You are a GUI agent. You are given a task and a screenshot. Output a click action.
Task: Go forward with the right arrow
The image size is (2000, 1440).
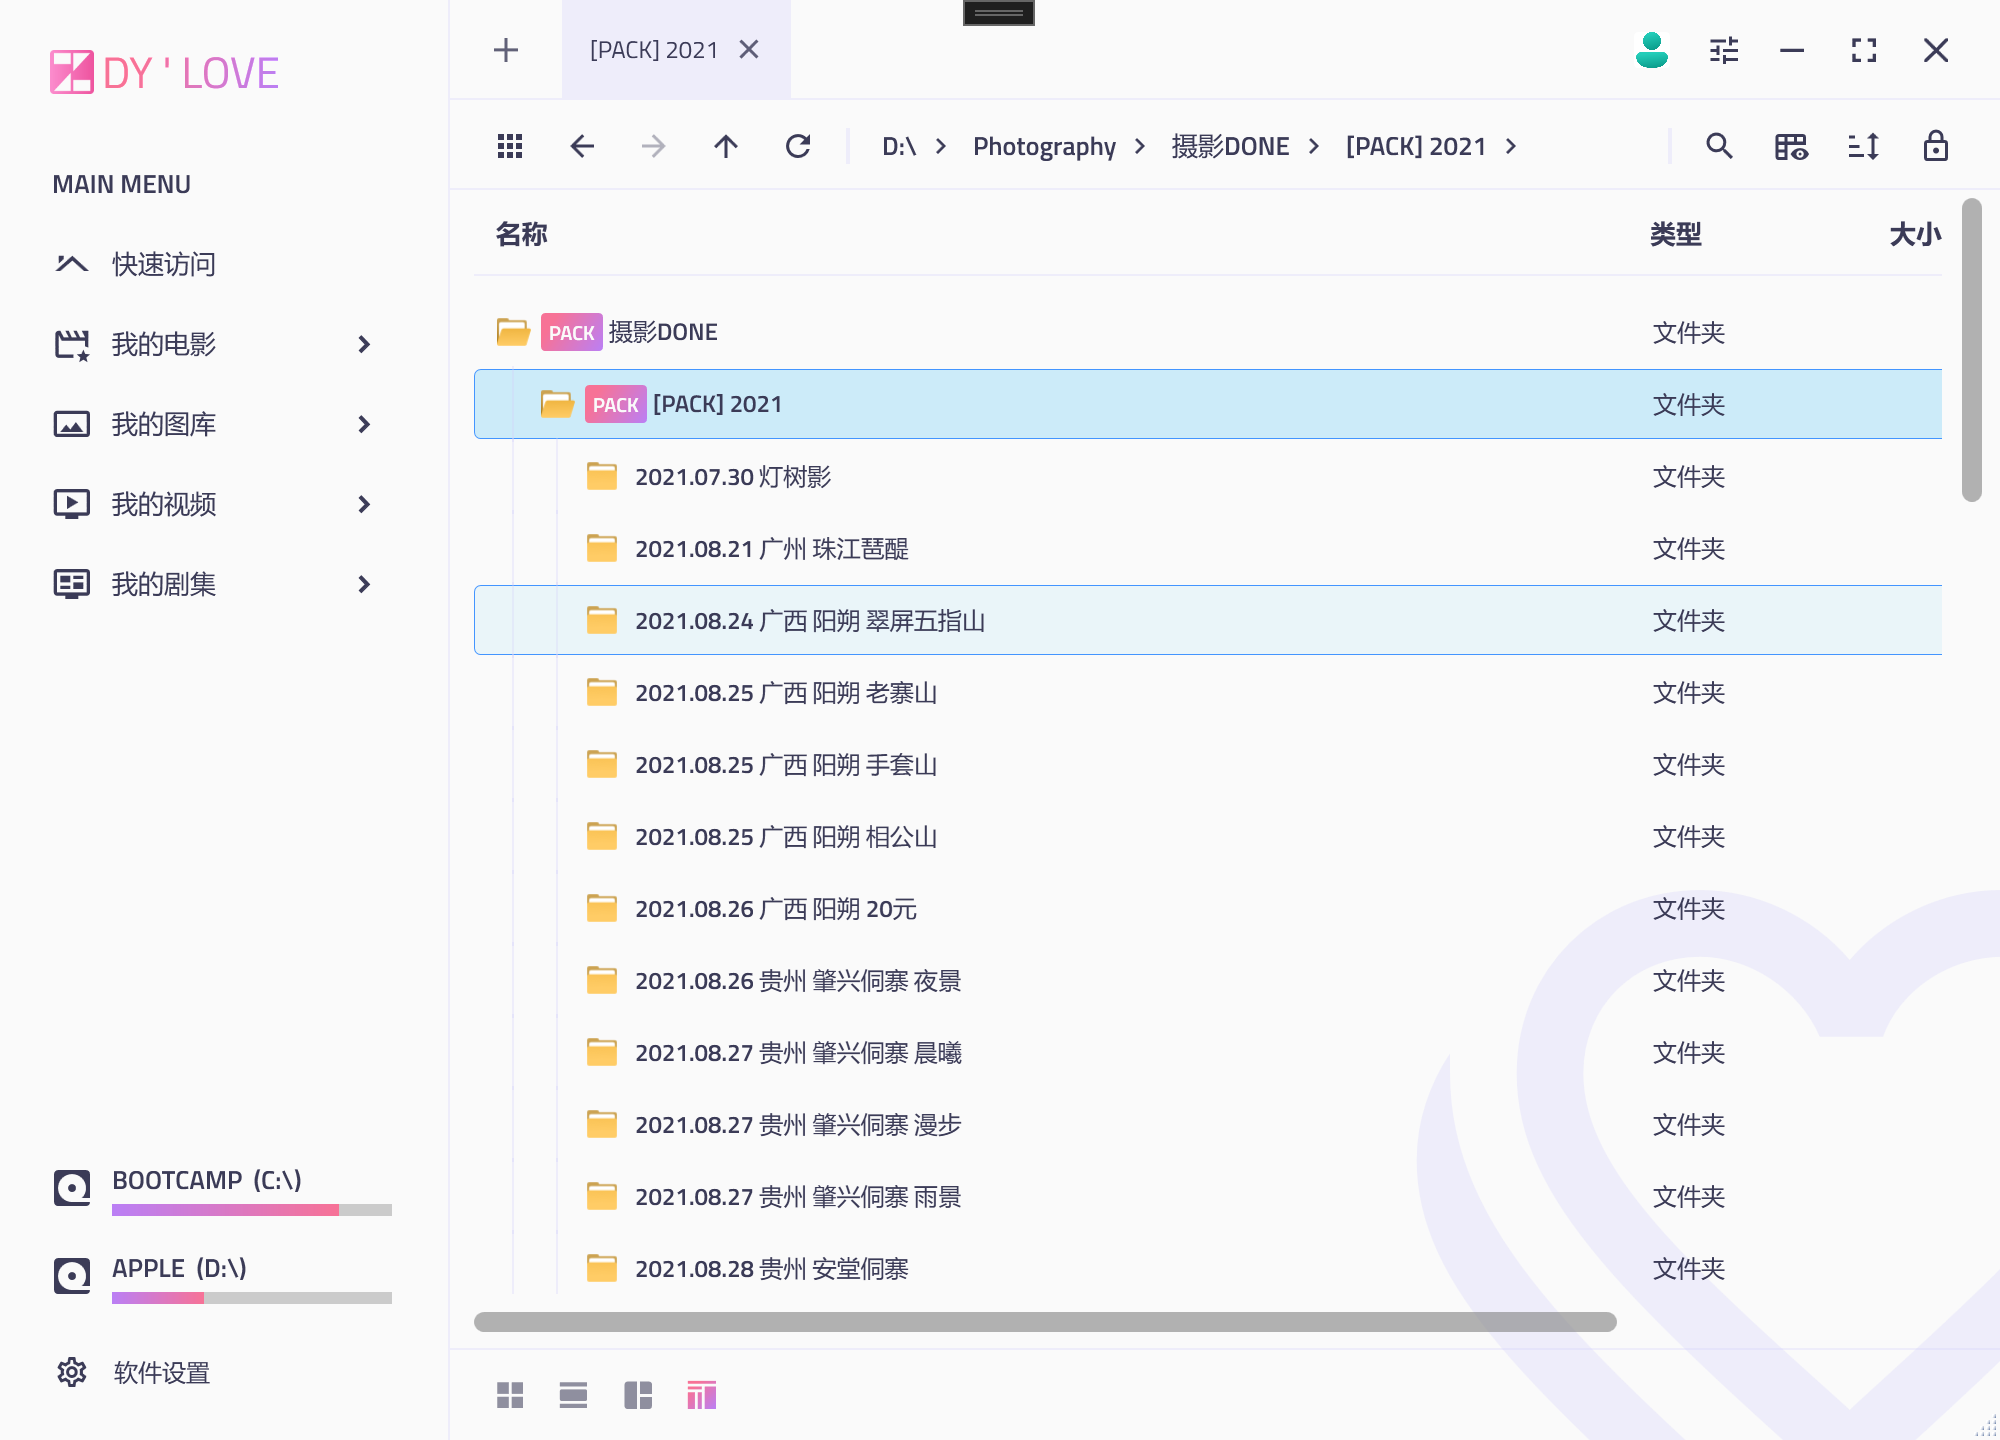tap(654, 147)
